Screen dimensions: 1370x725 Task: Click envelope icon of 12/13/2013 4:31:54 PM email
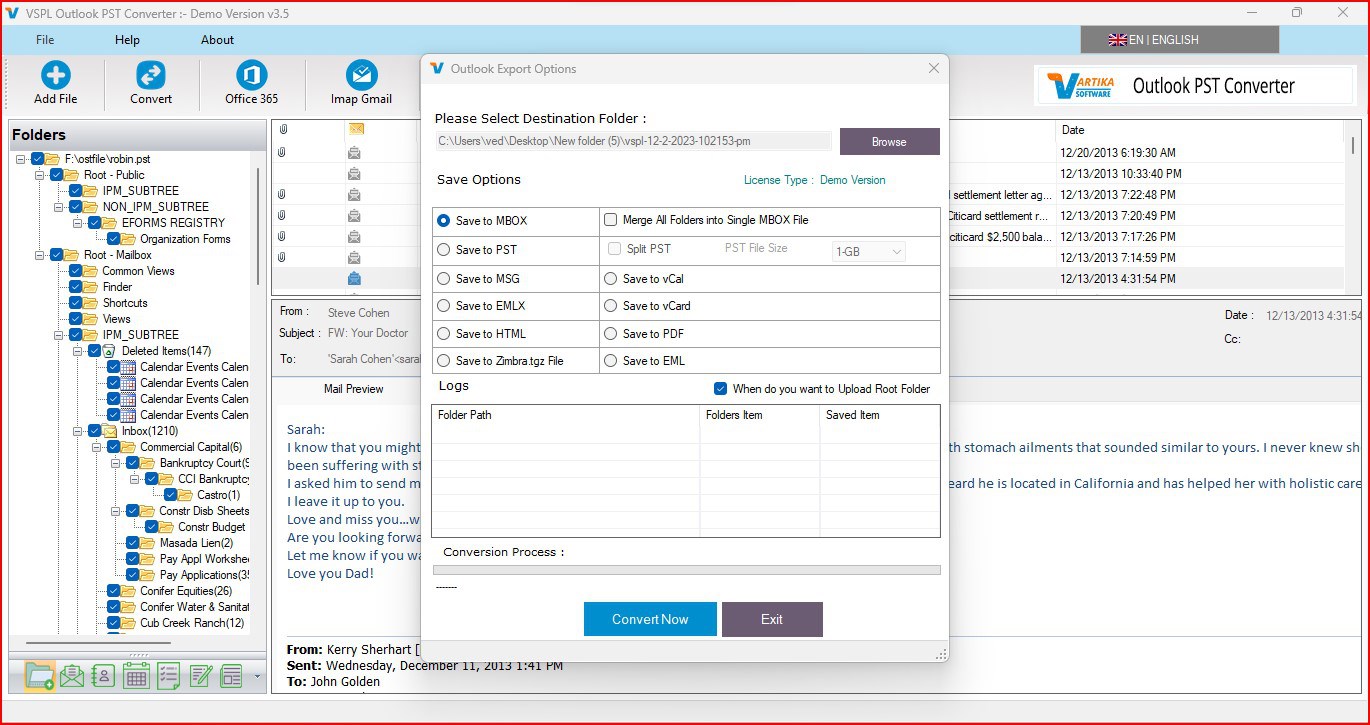(x=354, y=279)
